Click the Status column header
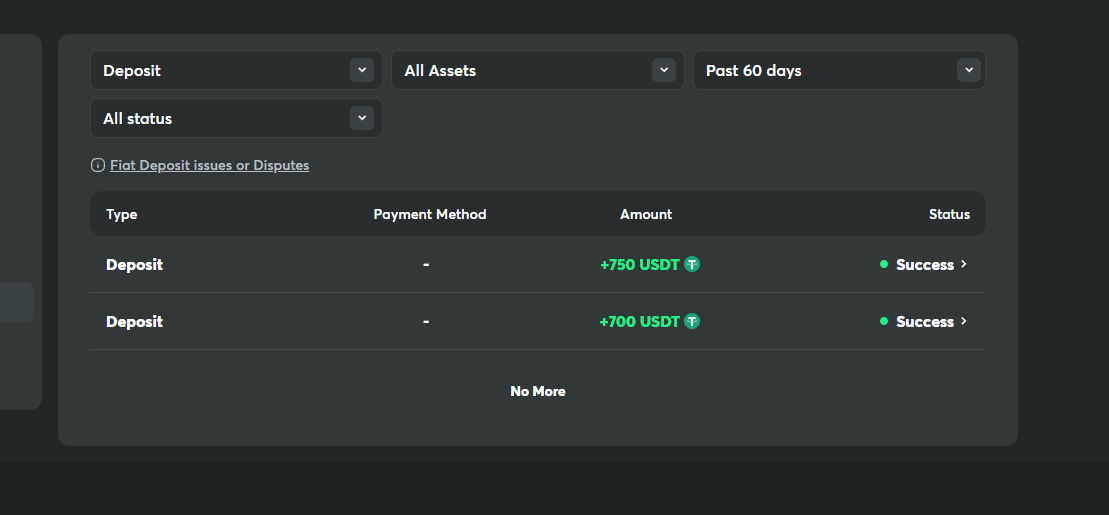Image resolution: width=1109 pixels, height=515 pixels. tap(949, 214)
